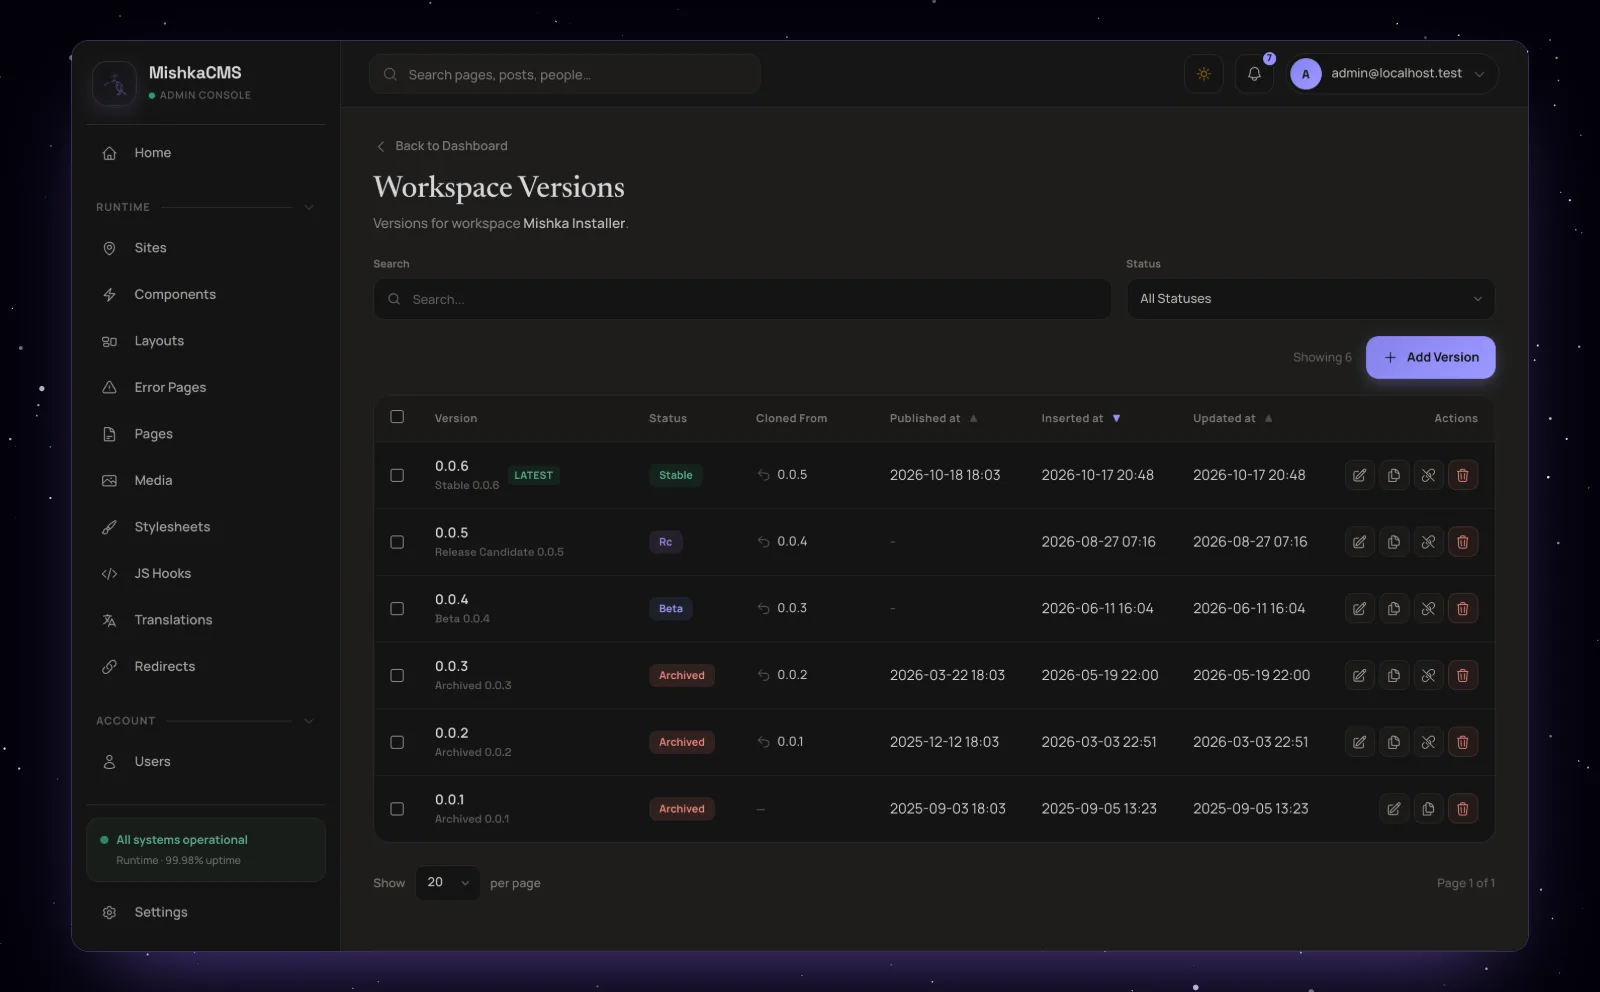The image size is (1600, 992).
Task: Open the All Statuses dropdown
Action: 1311,299
